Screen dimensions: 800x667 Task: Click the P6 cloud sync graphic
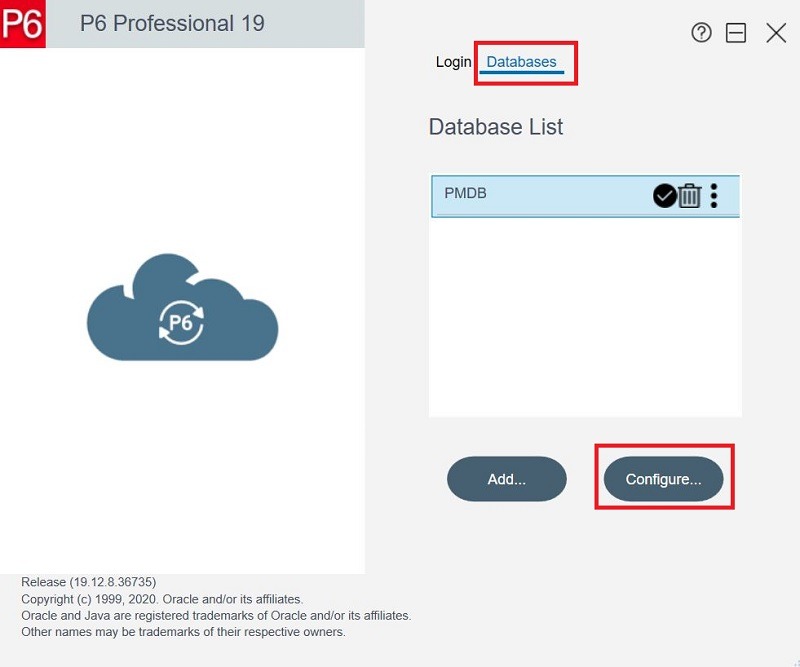click(x=183, y=307)
